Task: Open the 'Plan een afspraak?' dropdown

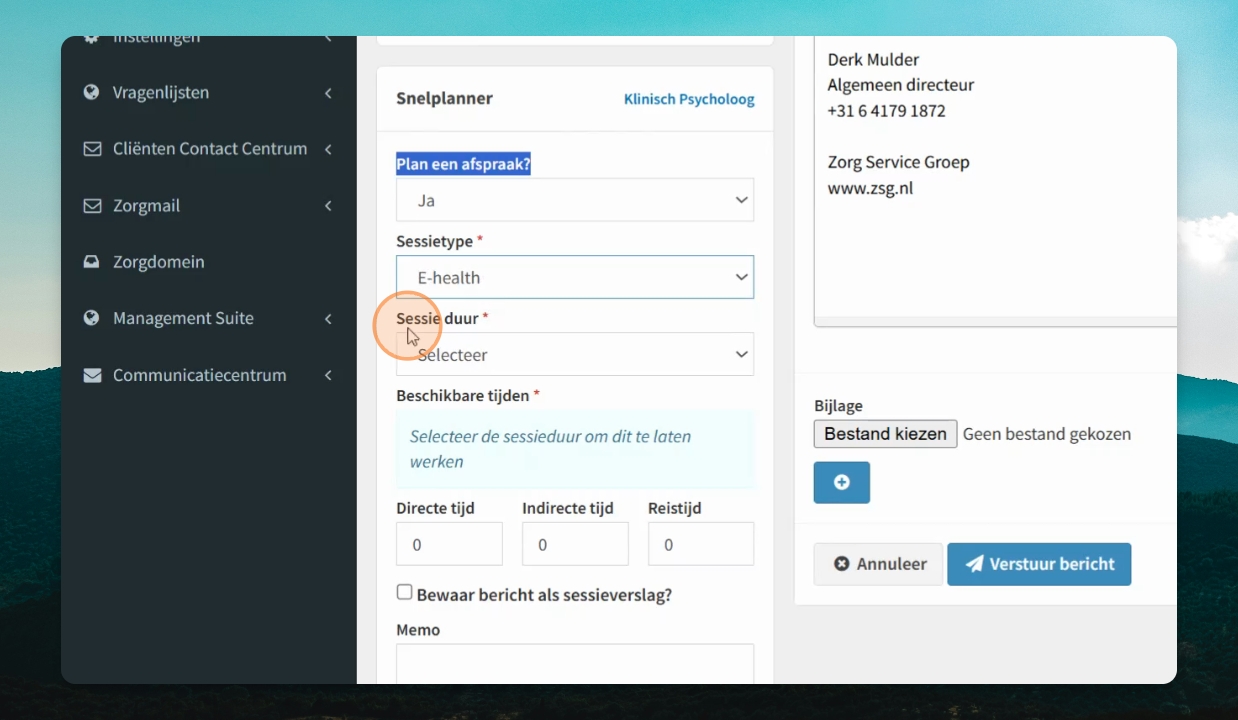Action: (x=575, y=200)
